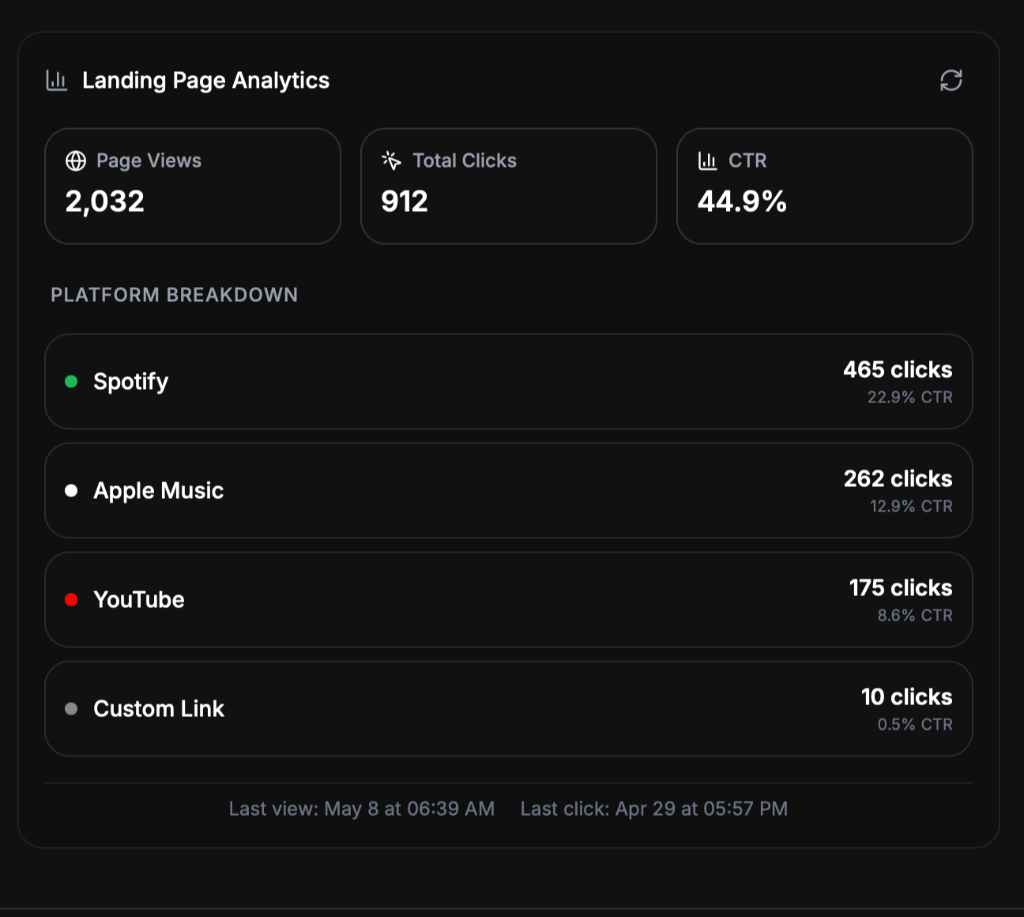Click the Last view May 8 timestamp
This screenshot has width=1024, height=917.
[x=362, y=809]
